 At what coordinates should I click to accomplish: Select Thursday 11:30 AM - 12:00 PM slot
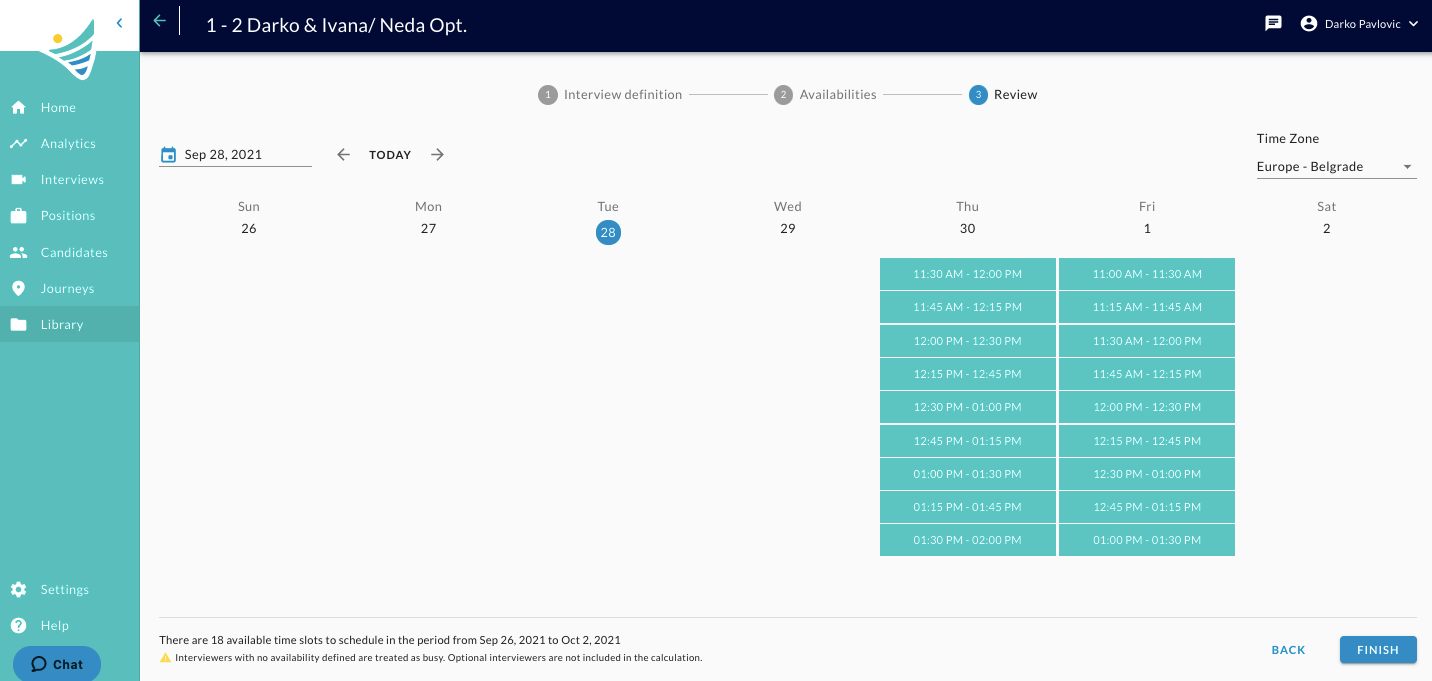[x=967, y=274]
